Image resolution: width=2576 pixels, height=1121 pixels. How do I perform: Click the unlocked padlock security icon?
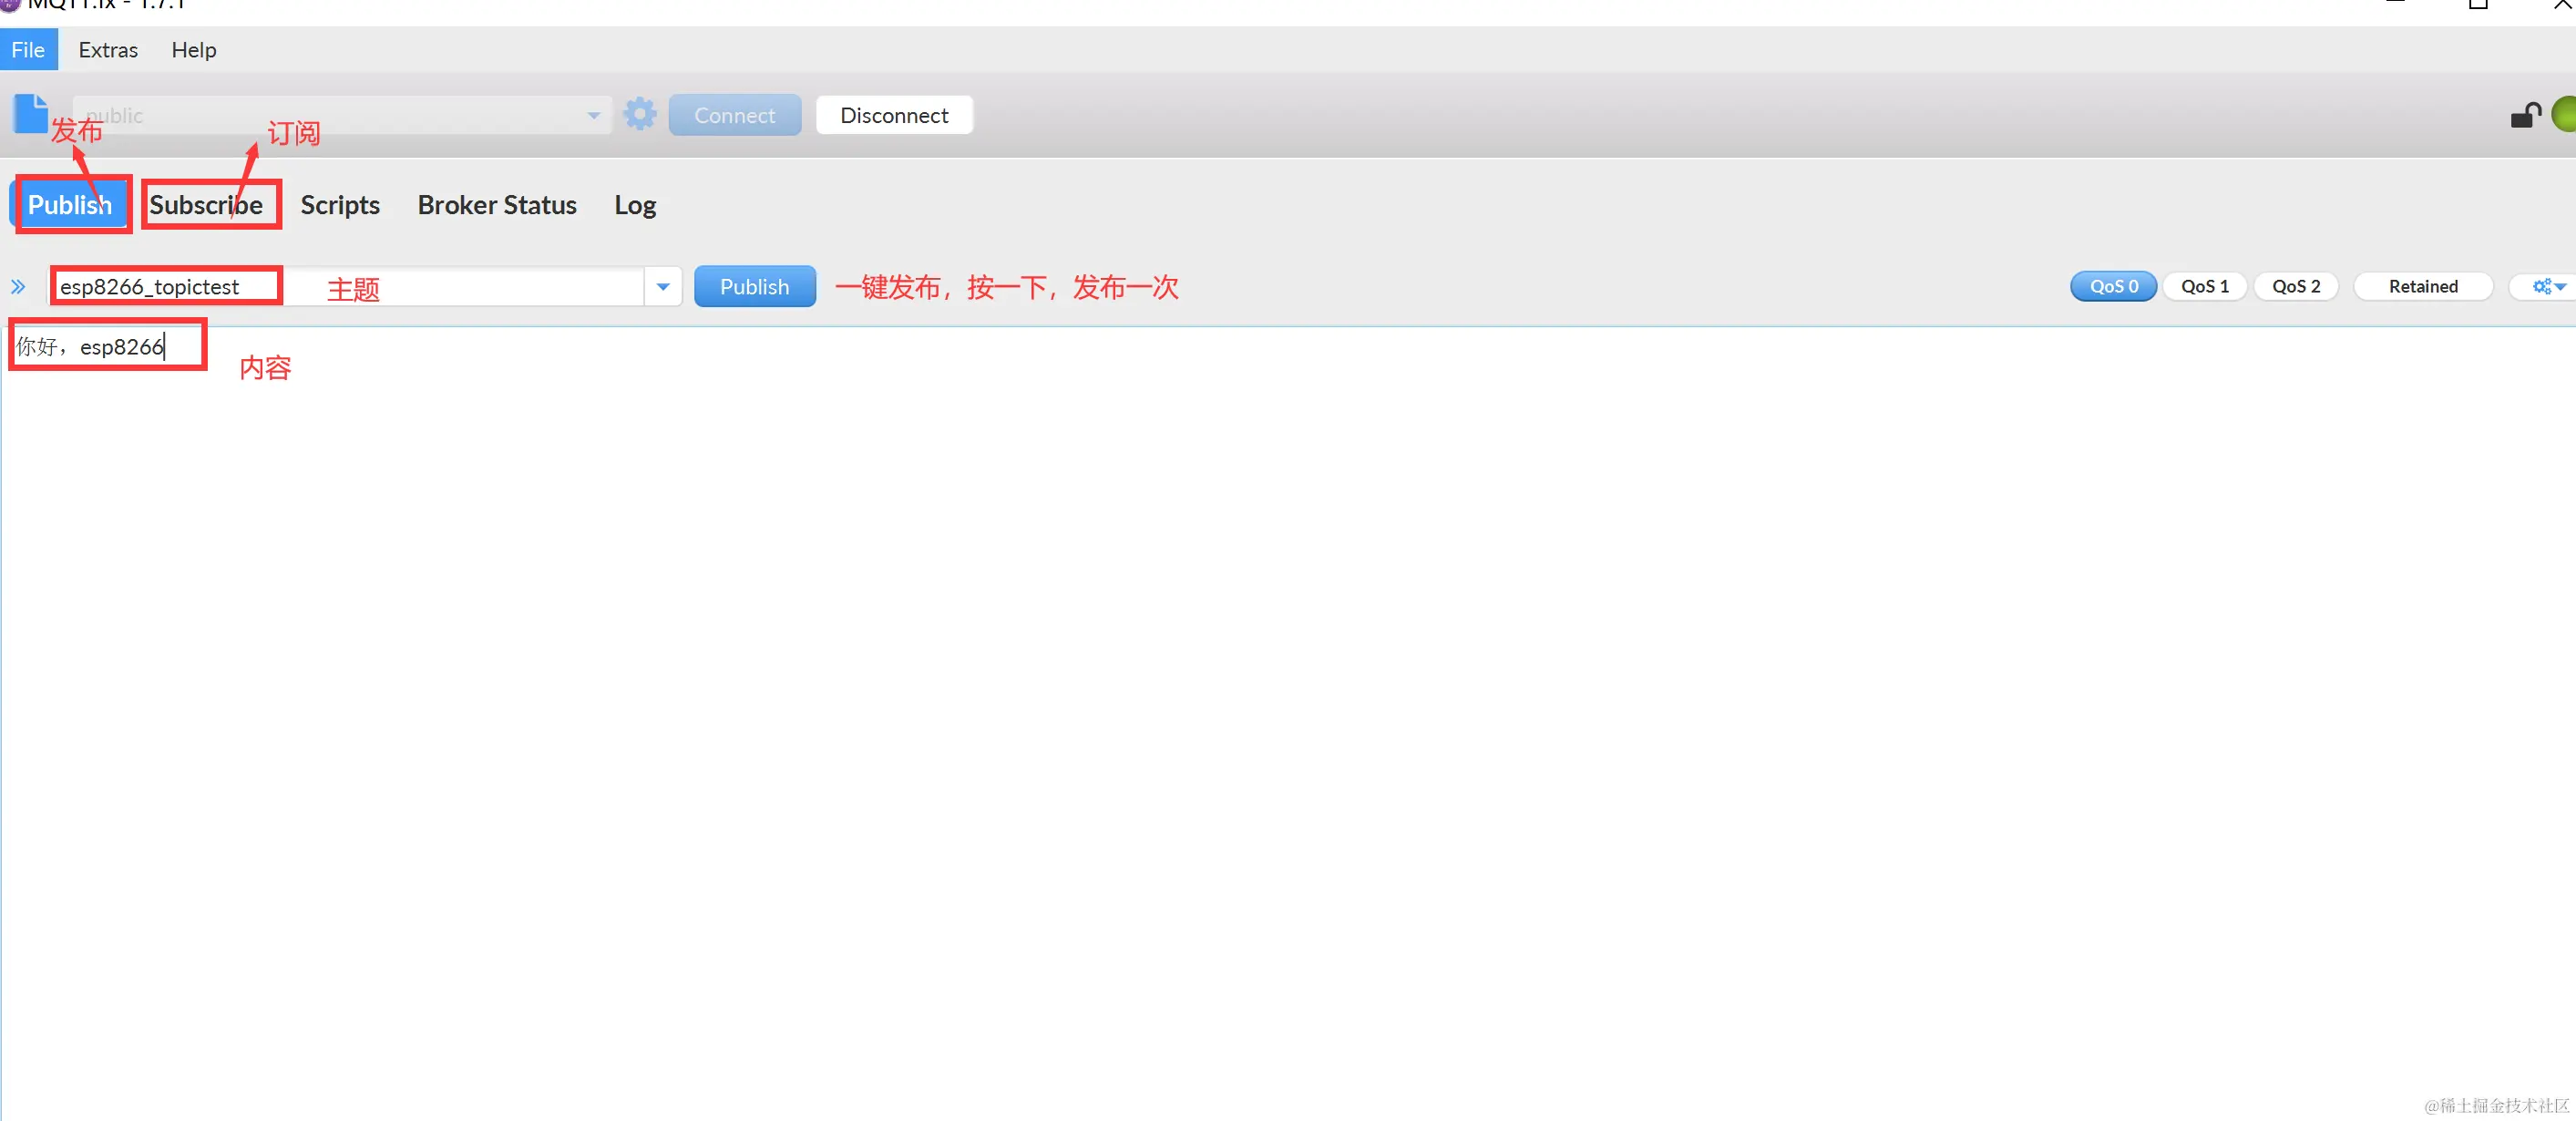[x=2525, y=116]
